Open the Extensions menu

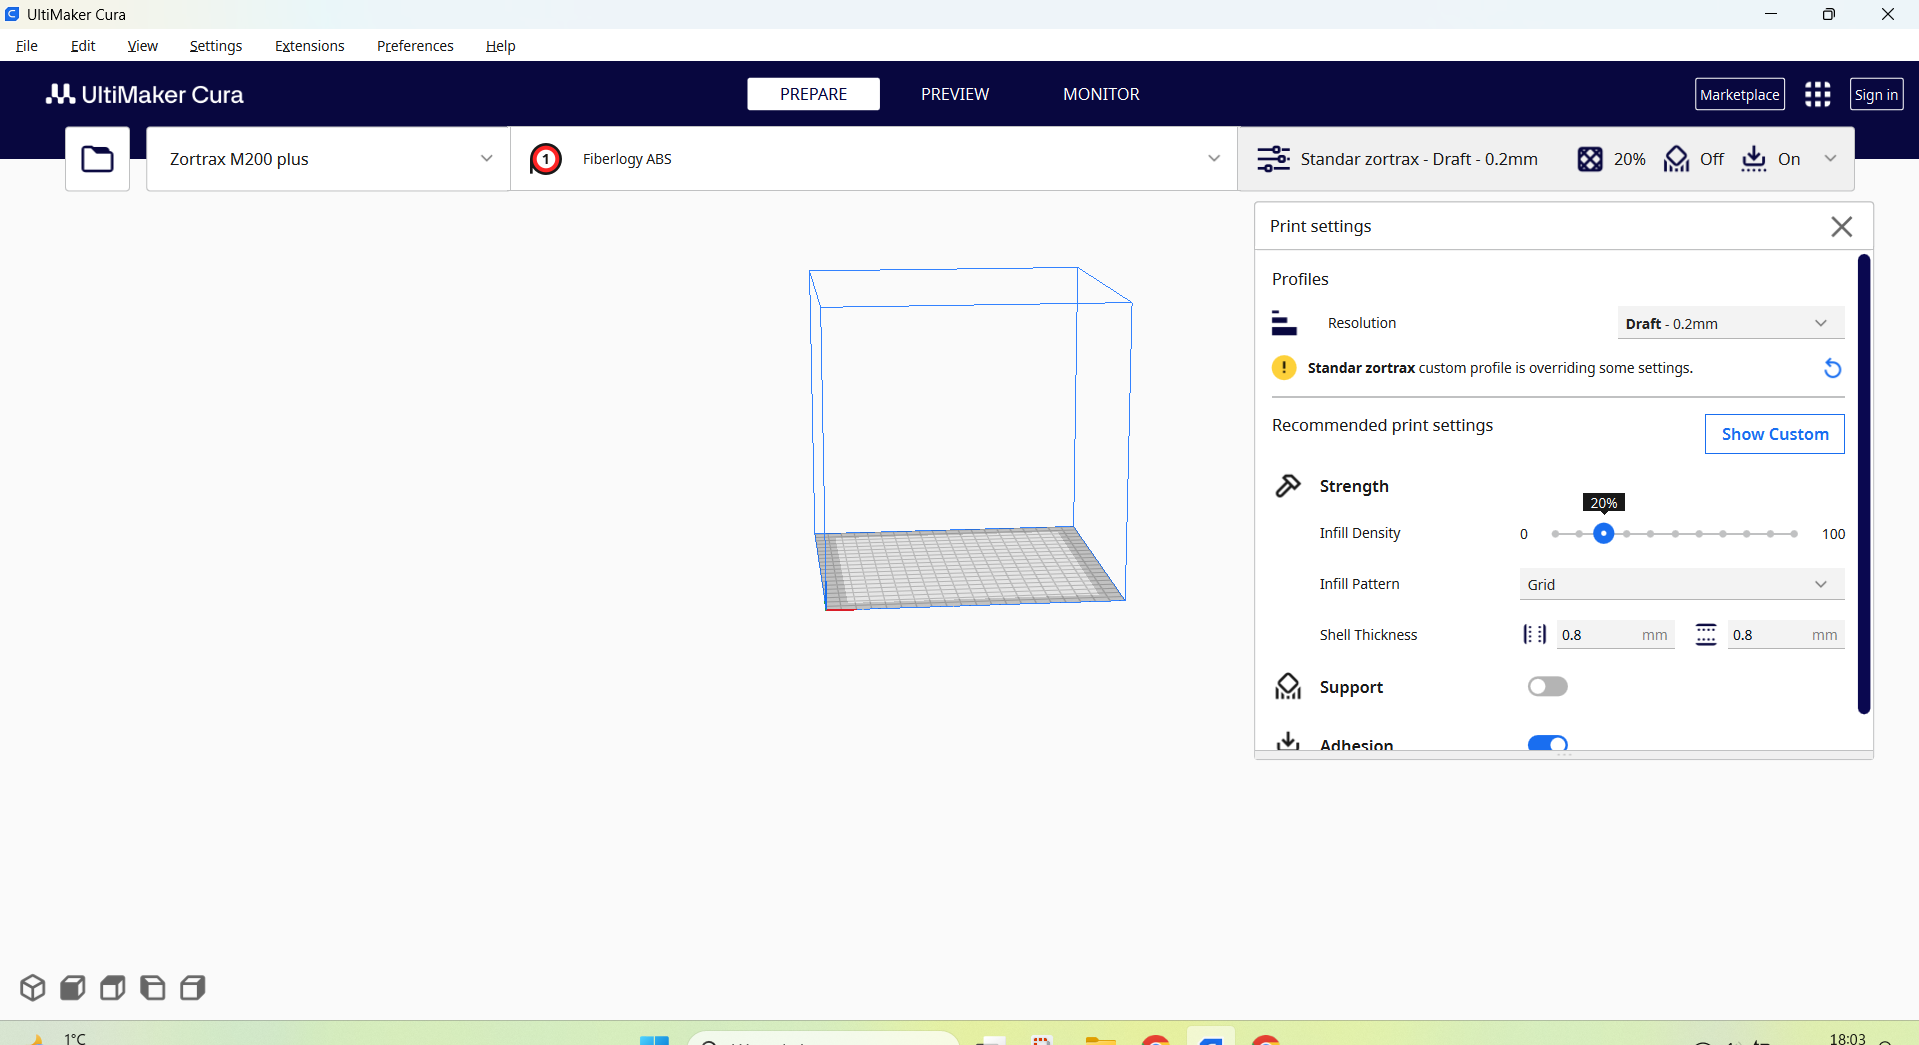pos(310,46)
